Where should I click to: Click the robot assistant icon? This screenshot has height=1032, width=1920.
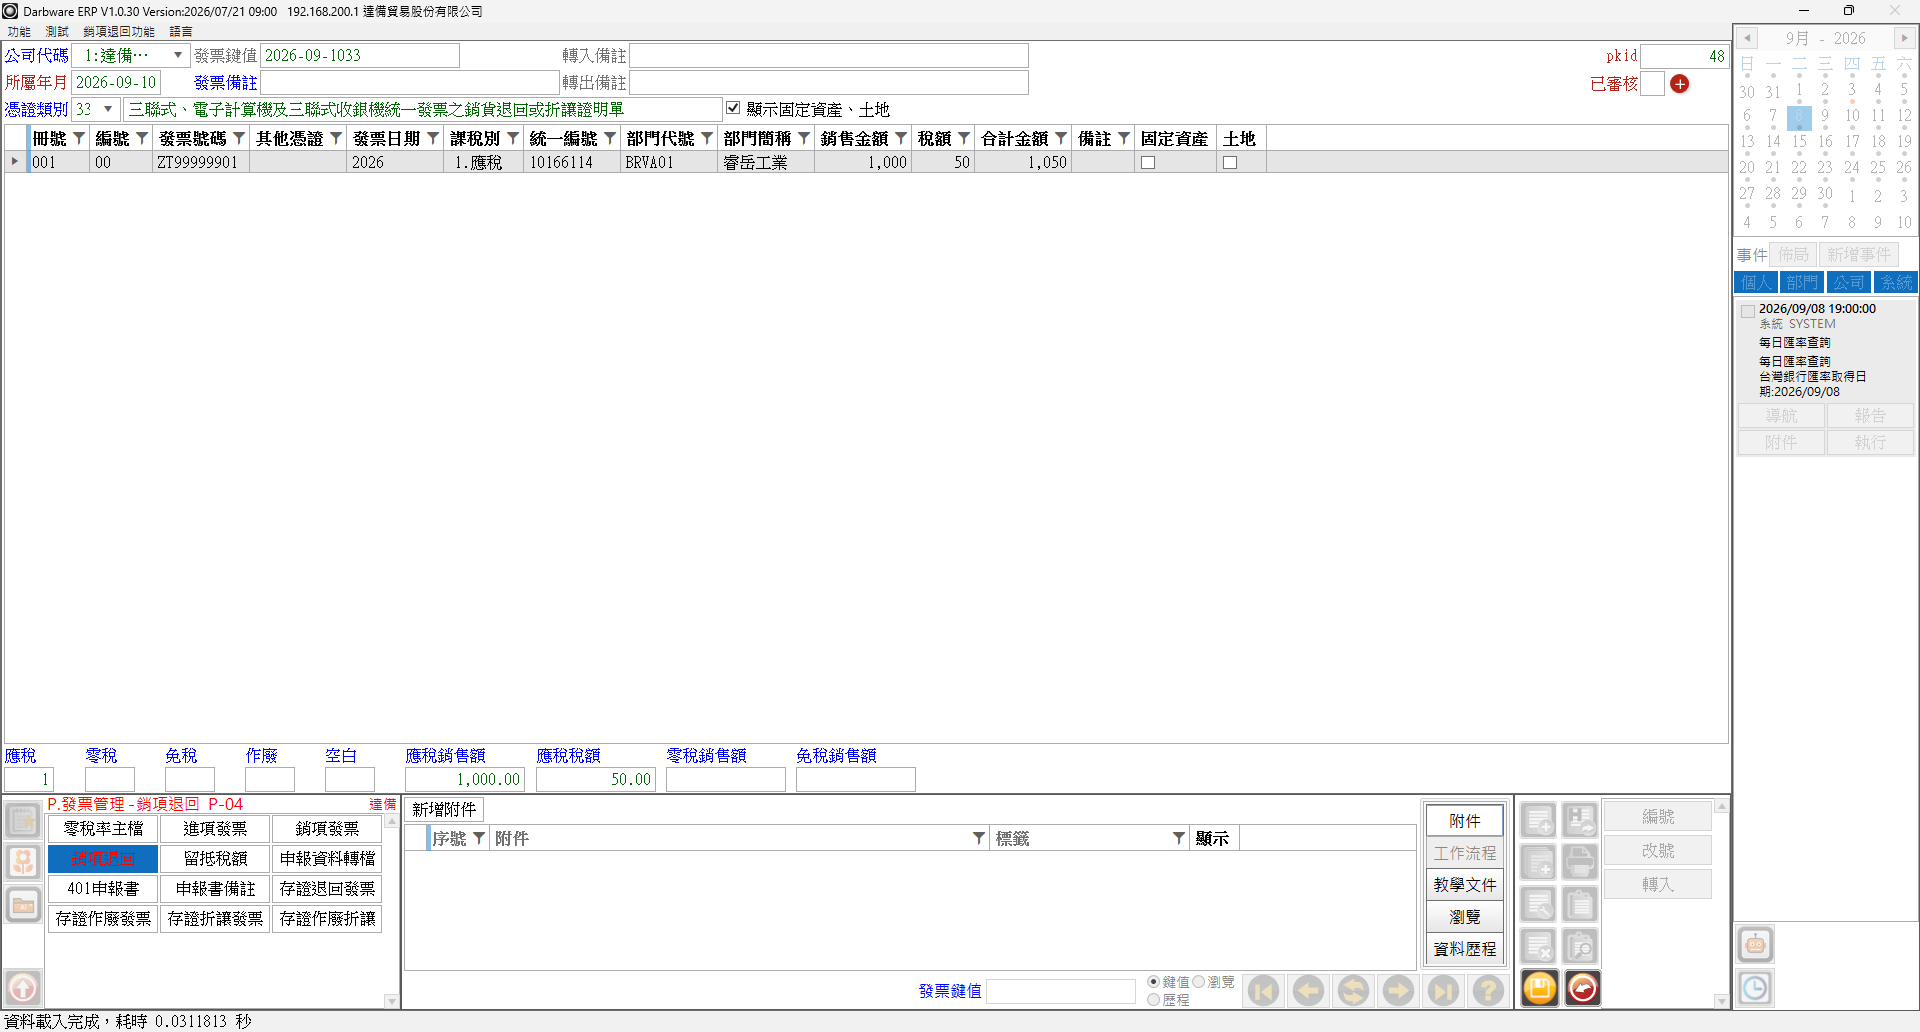pyautogui.click(x=1755, y=945)
